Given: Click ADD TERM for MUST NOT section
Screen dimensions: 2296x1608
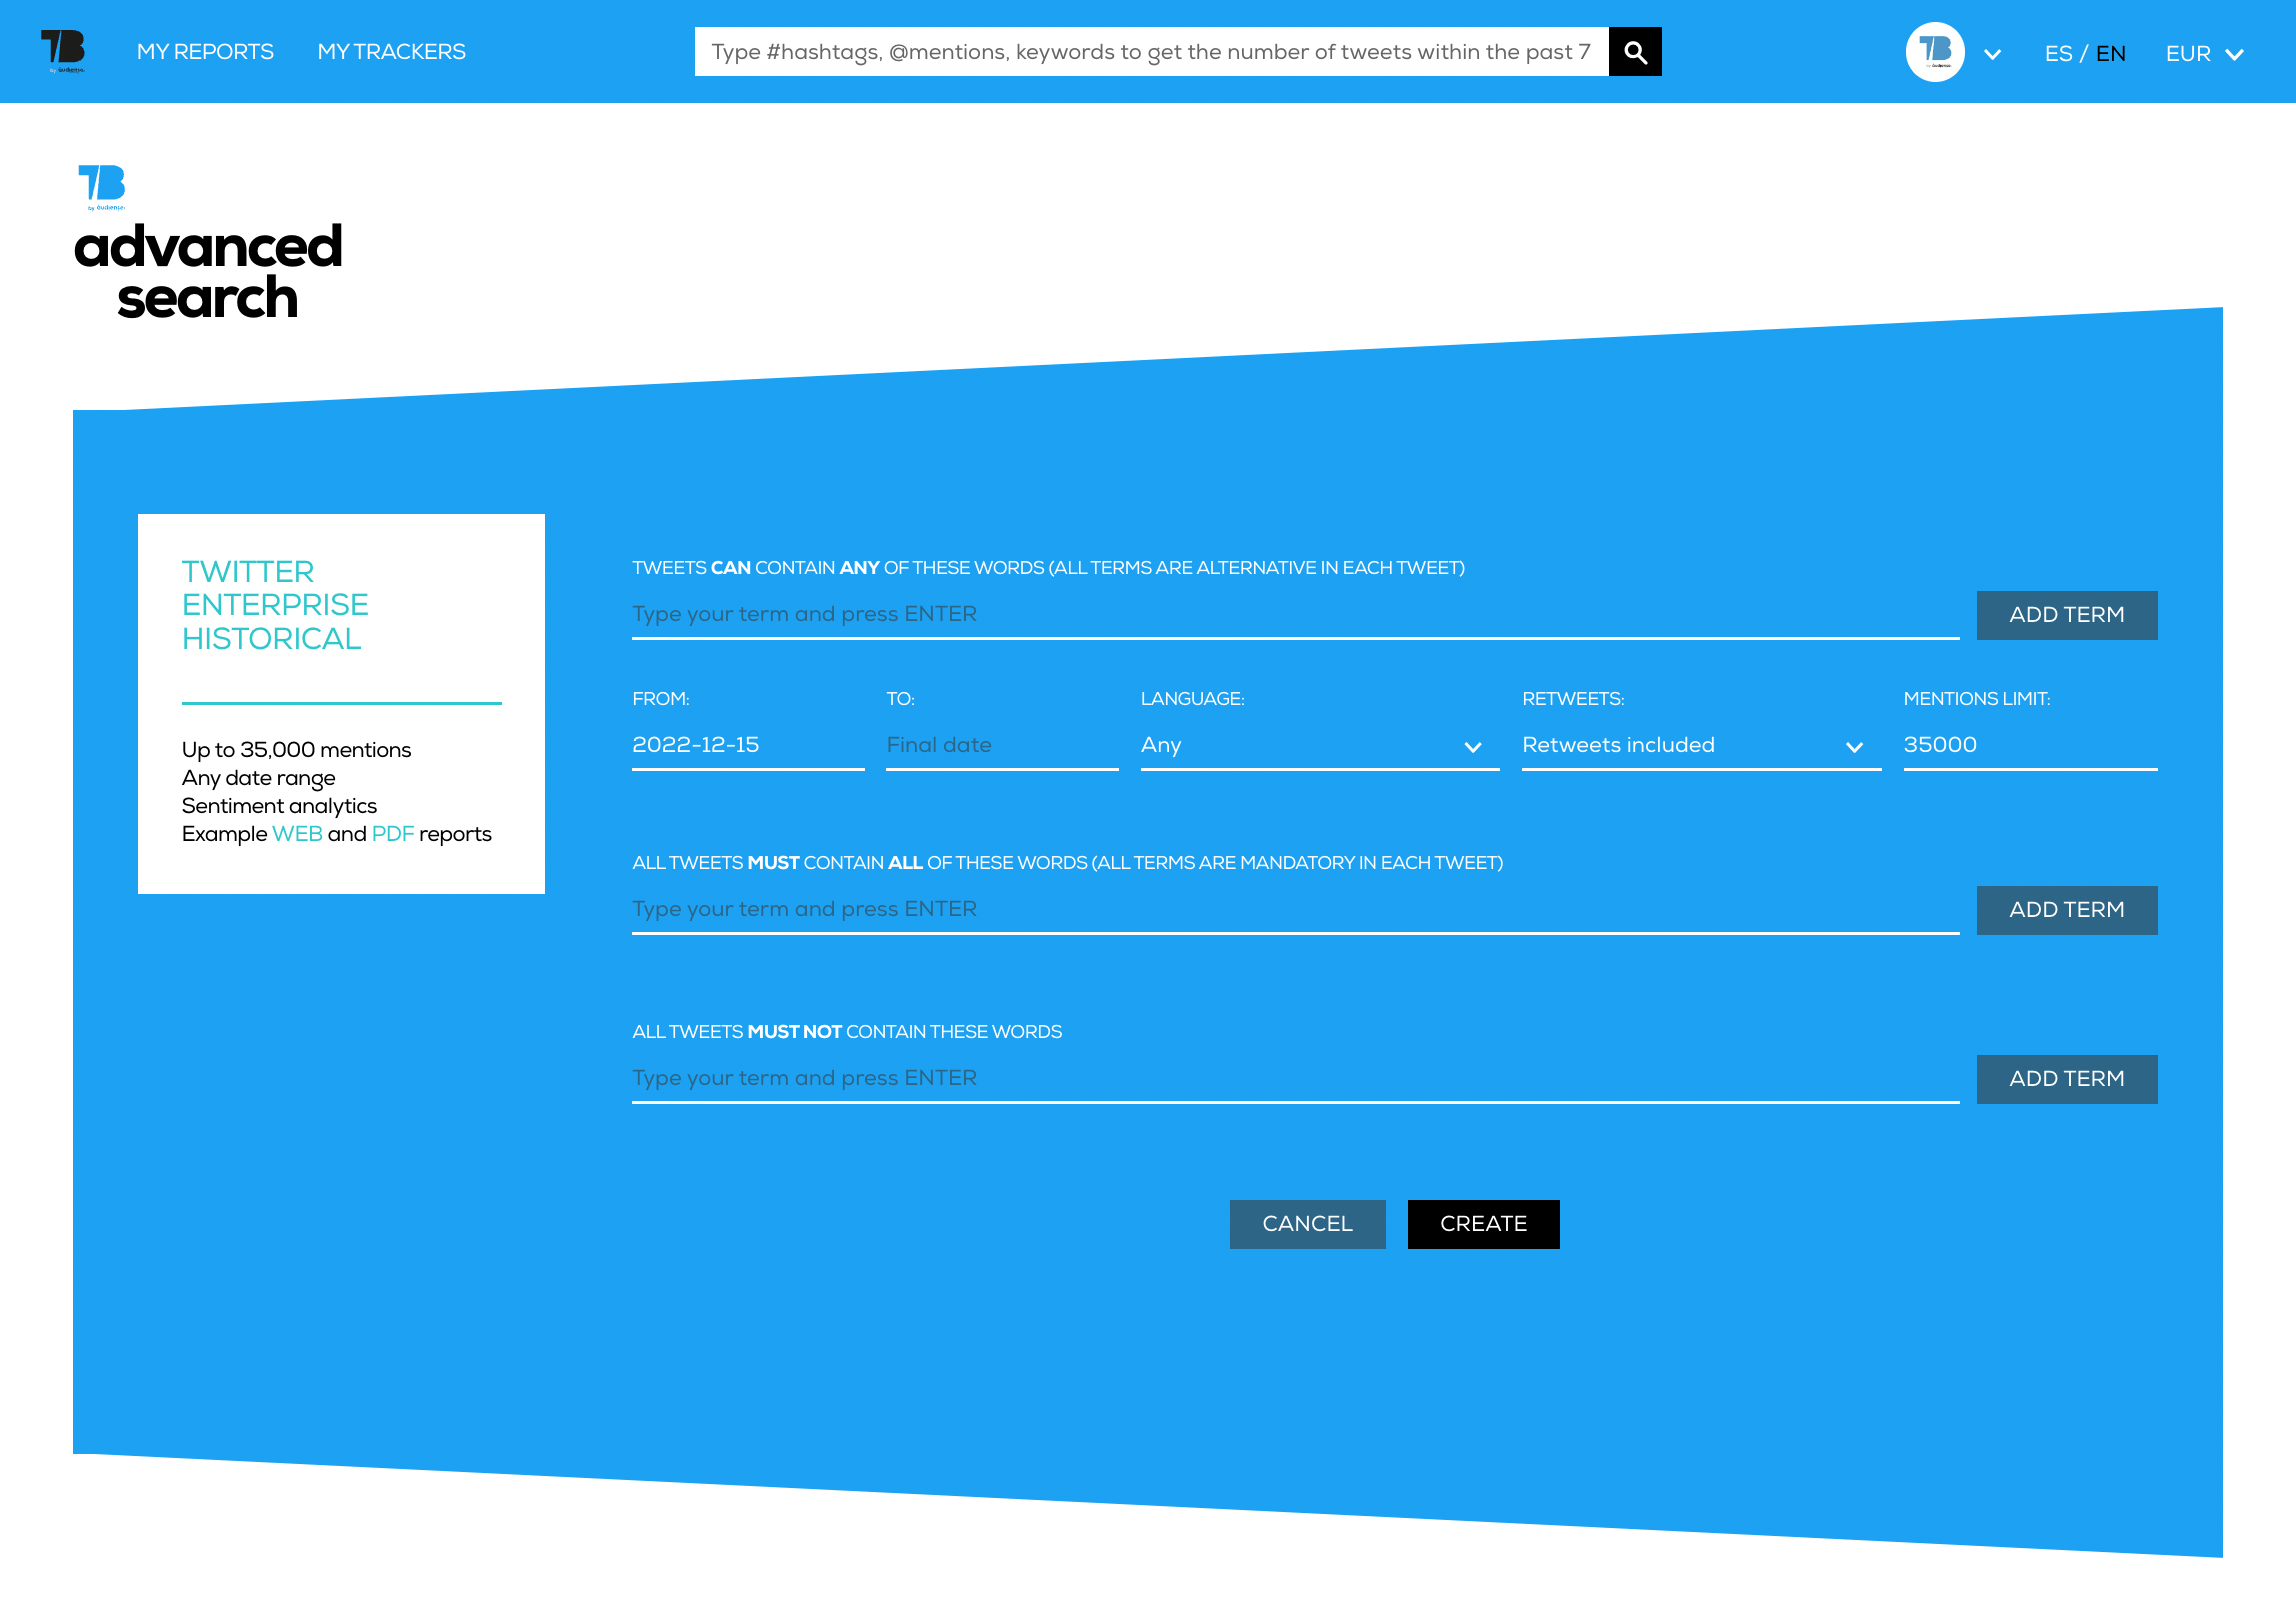Looking at the screenshot, I should (x=2067, y=1078).
